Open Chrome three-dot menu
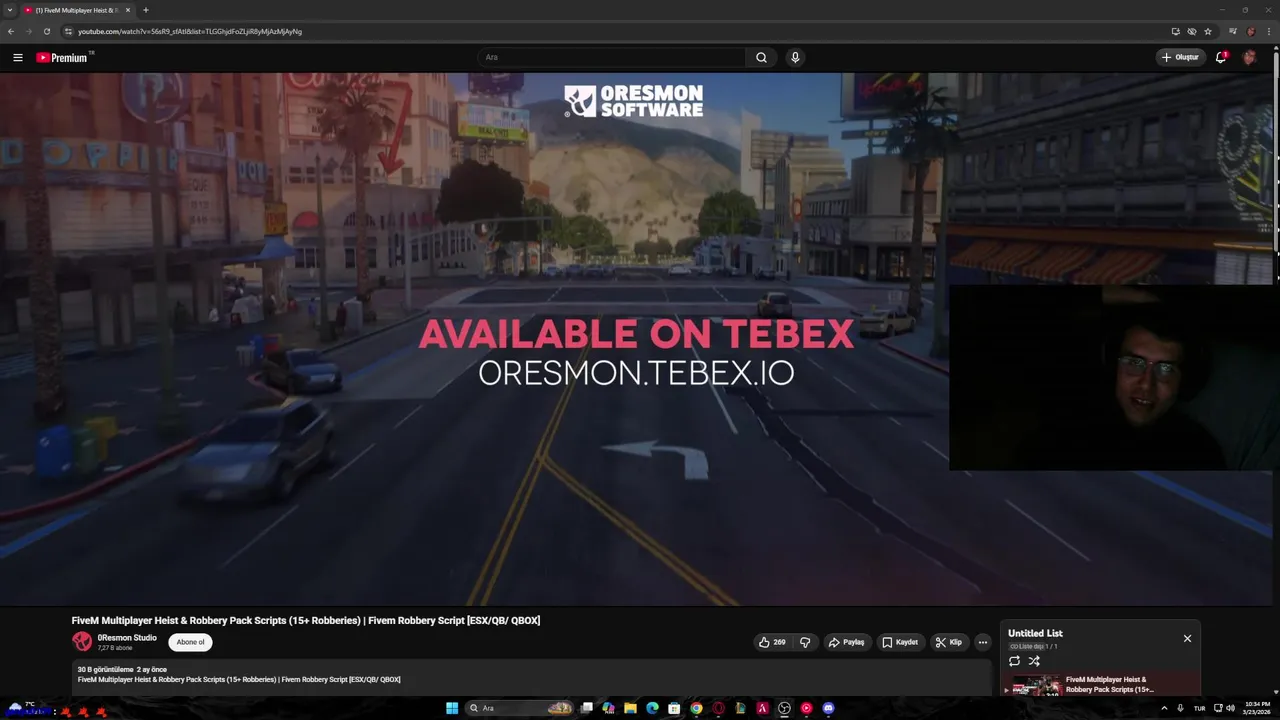 [1268, 31]
